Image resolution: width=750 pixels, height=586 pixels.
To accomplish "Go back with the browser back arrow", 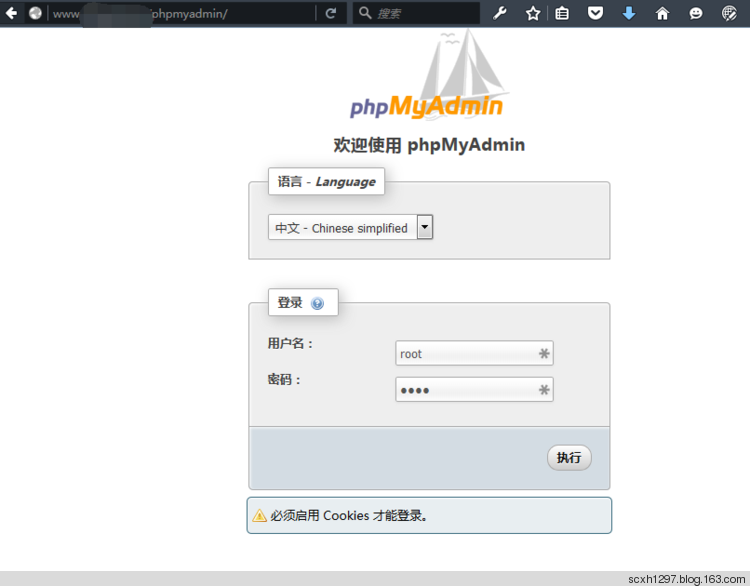I will point(11,13).
